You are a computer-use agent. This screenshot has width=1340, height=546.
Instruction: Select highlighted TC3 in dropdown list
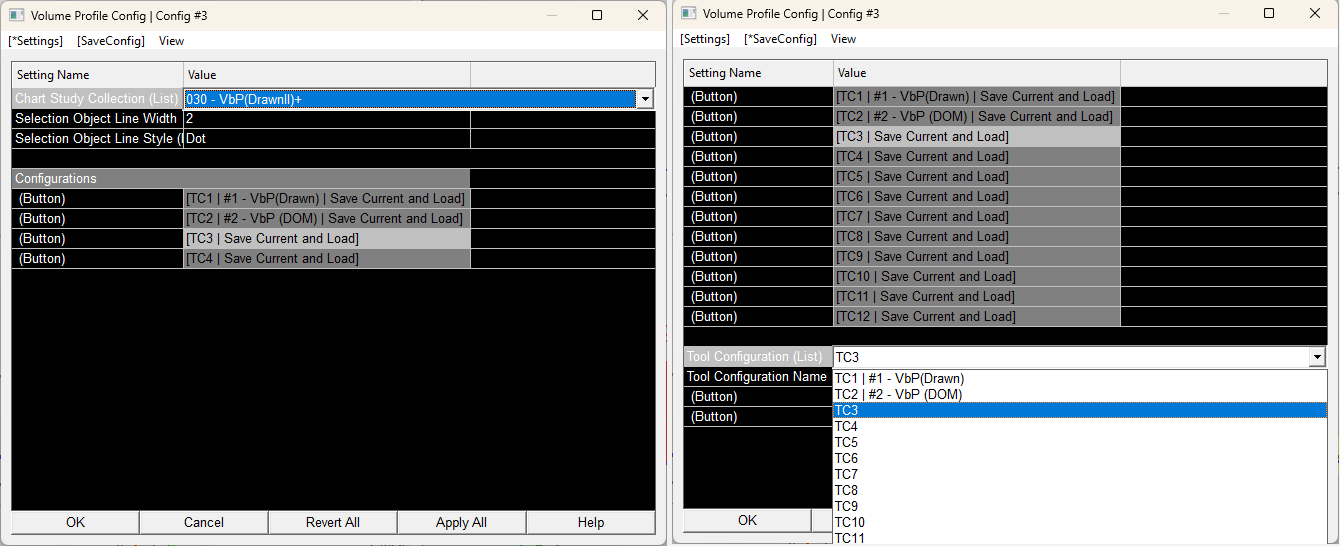click(x=1080, y=411)
